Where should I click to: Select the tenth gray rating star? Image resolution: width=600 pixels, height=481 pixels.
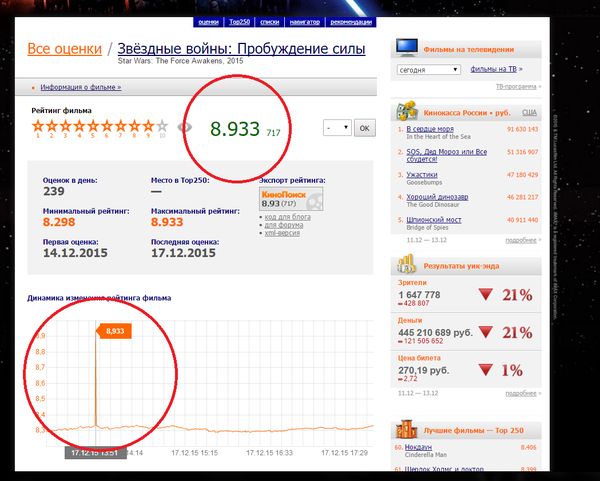tap(162, 126)
